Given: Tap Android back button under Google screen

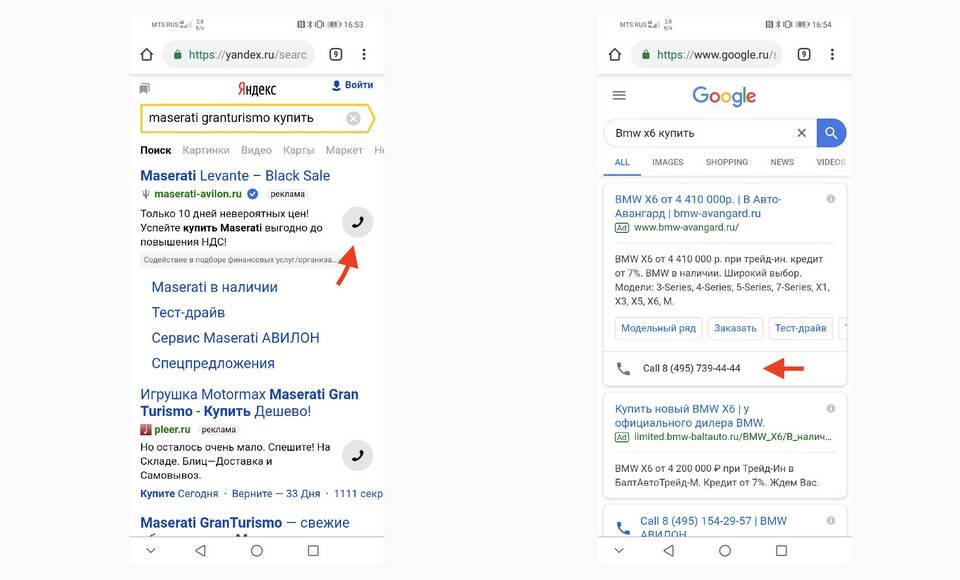Looking at the screenshot, I should [x=669, y=551].
